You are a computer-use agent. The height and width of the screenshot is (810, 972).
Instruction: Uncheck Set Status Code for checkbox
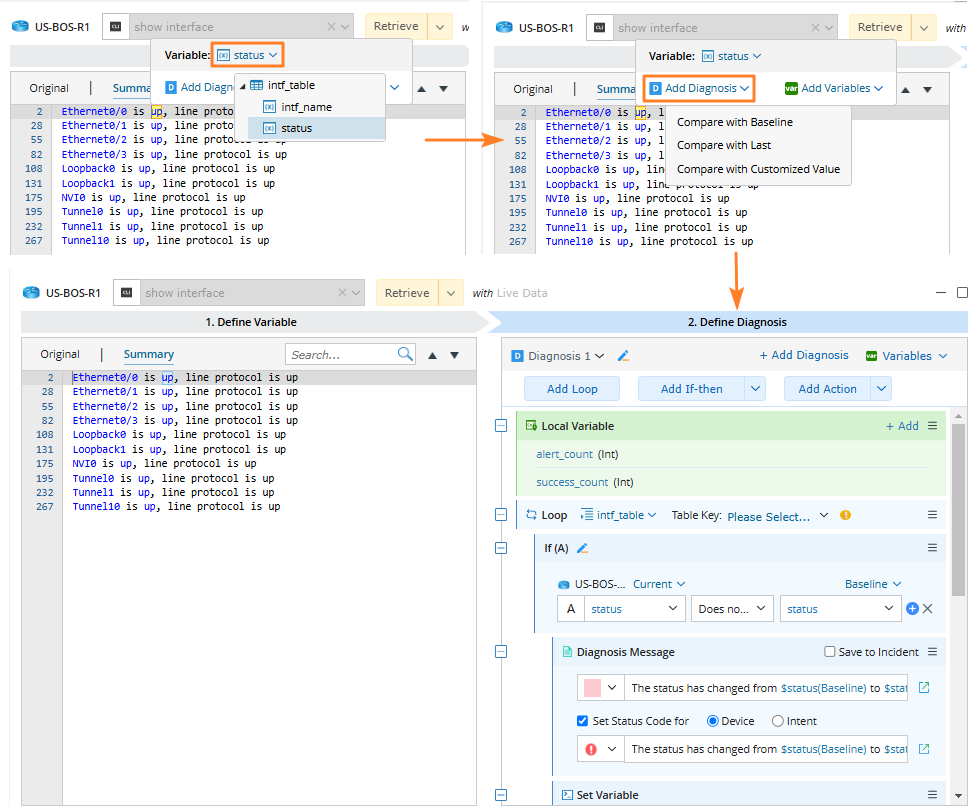583,721
